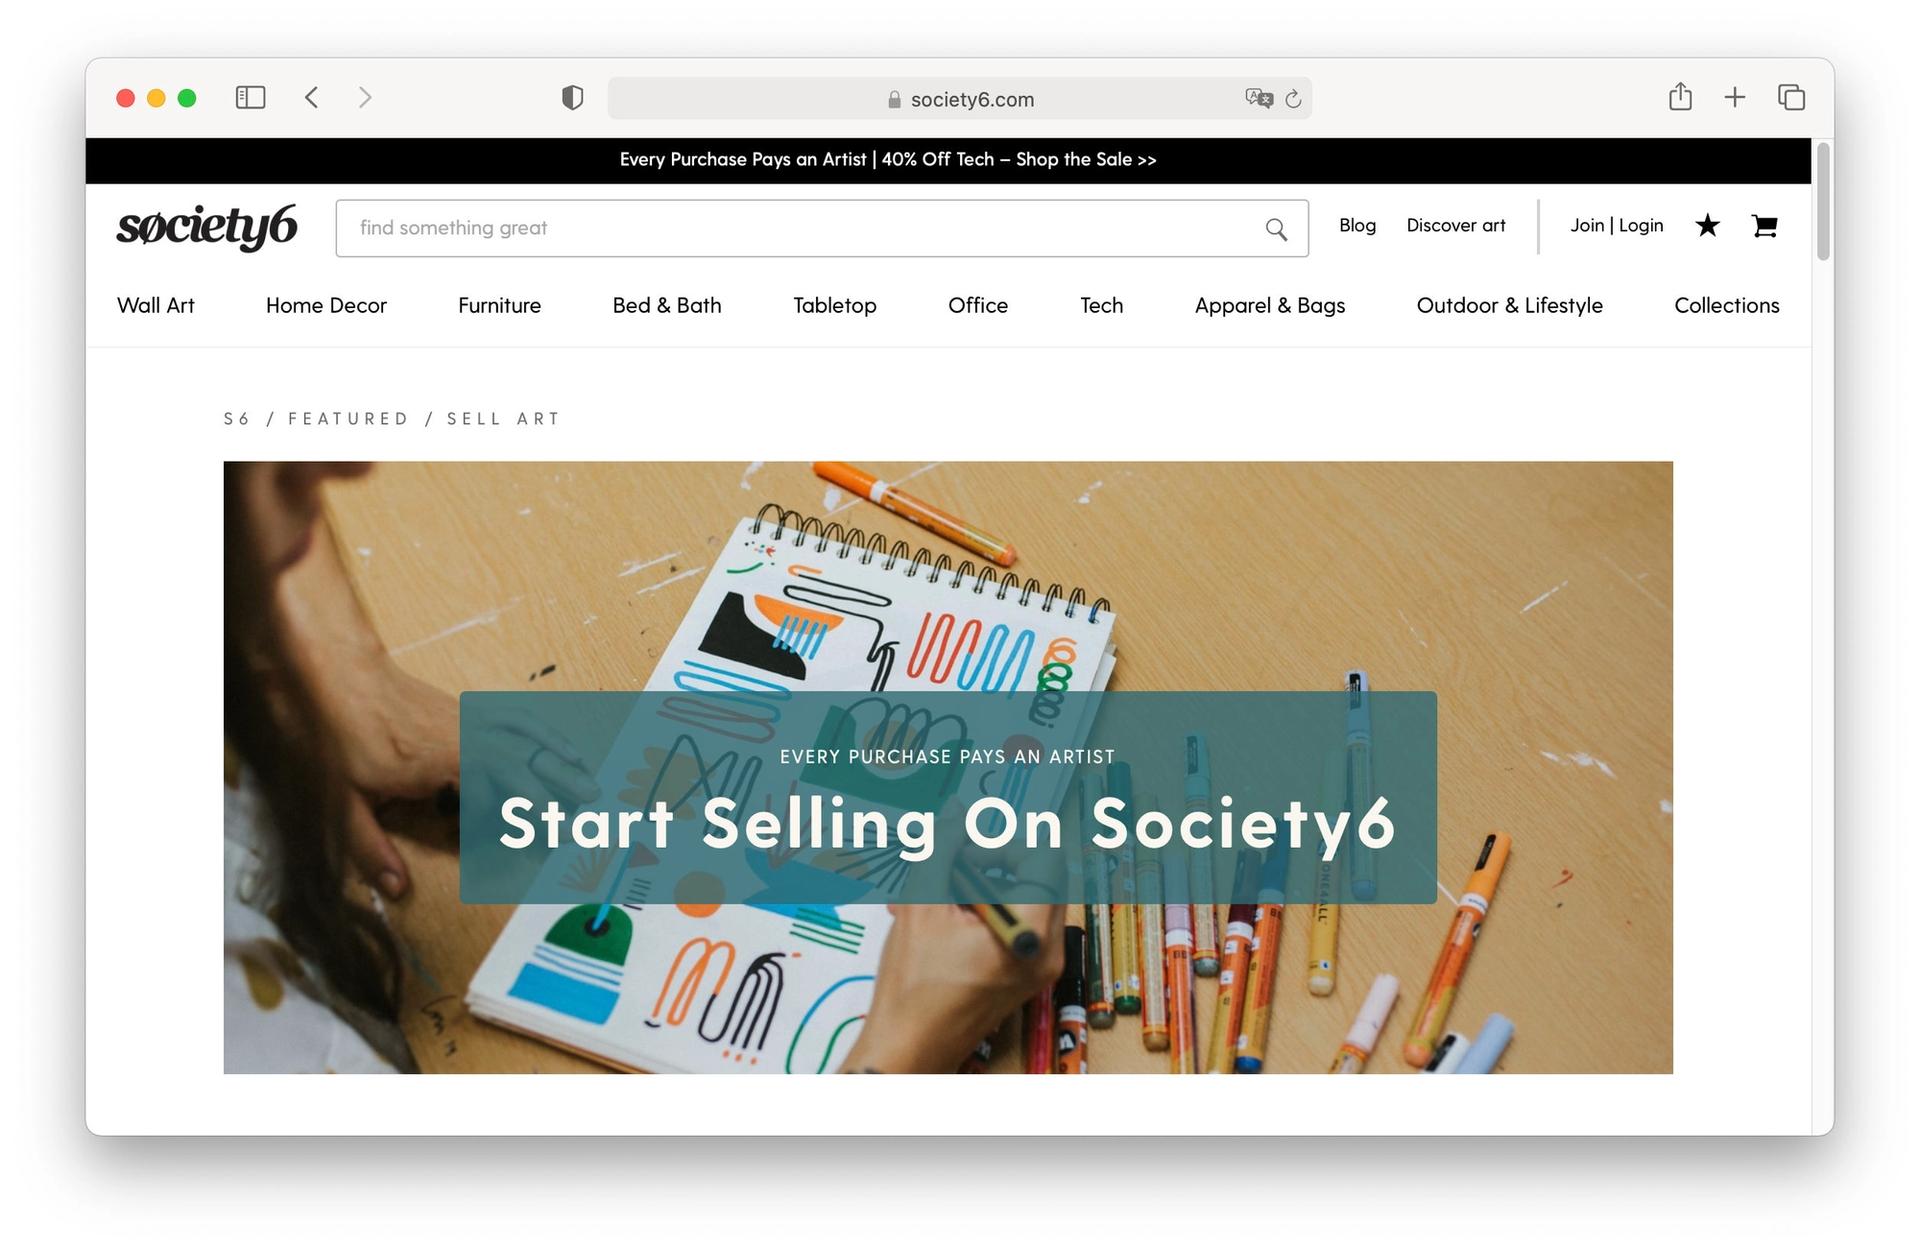Image resolution: width=1920 pixels, height=1249 pixels.
Task: Go back with the browser back arrow
Action: tap(312, 97)
